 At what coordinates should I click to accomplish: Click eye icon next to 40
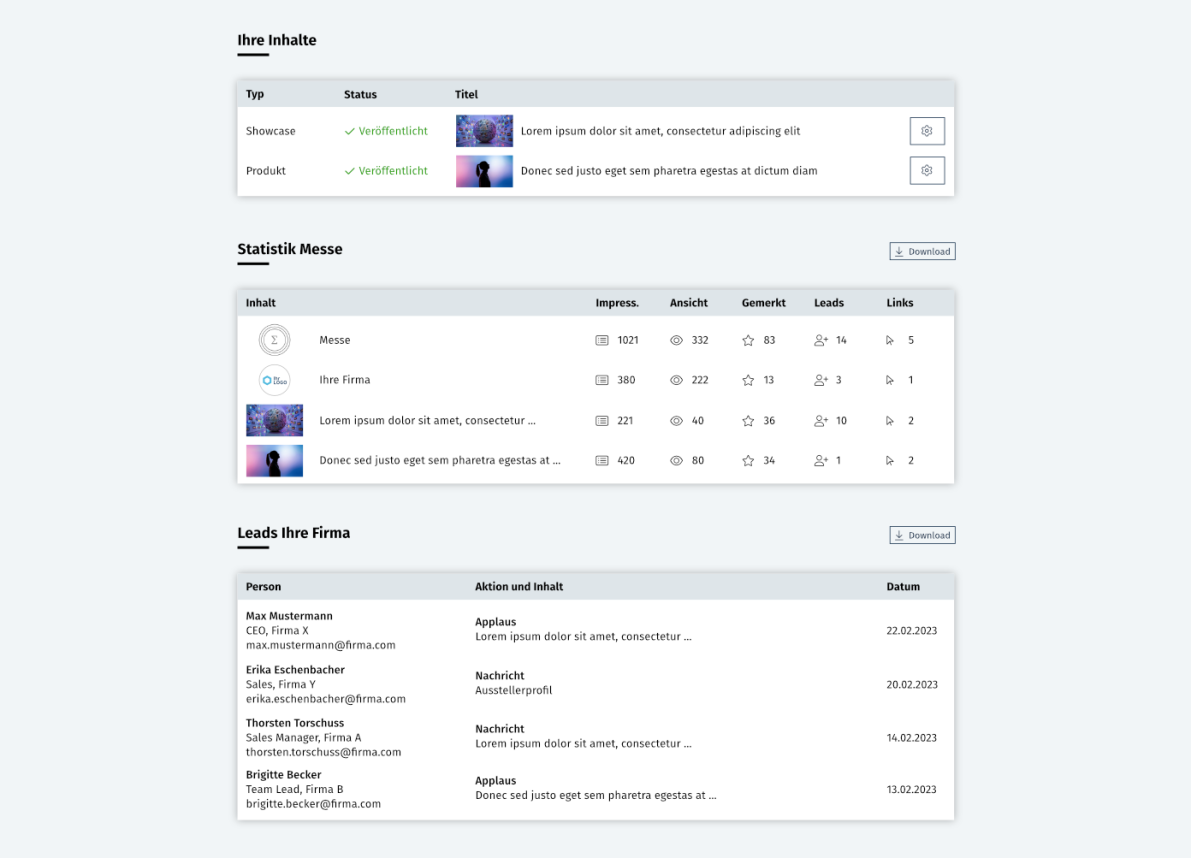(x=676, y=421)
